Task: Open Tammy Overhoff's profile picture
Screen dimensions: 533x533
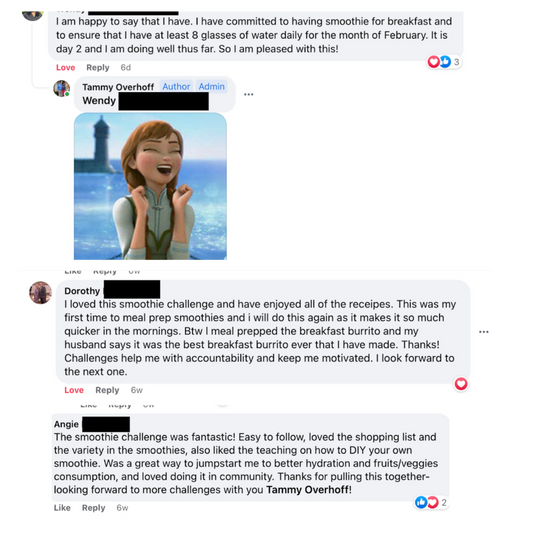Action: coord(62,88)
